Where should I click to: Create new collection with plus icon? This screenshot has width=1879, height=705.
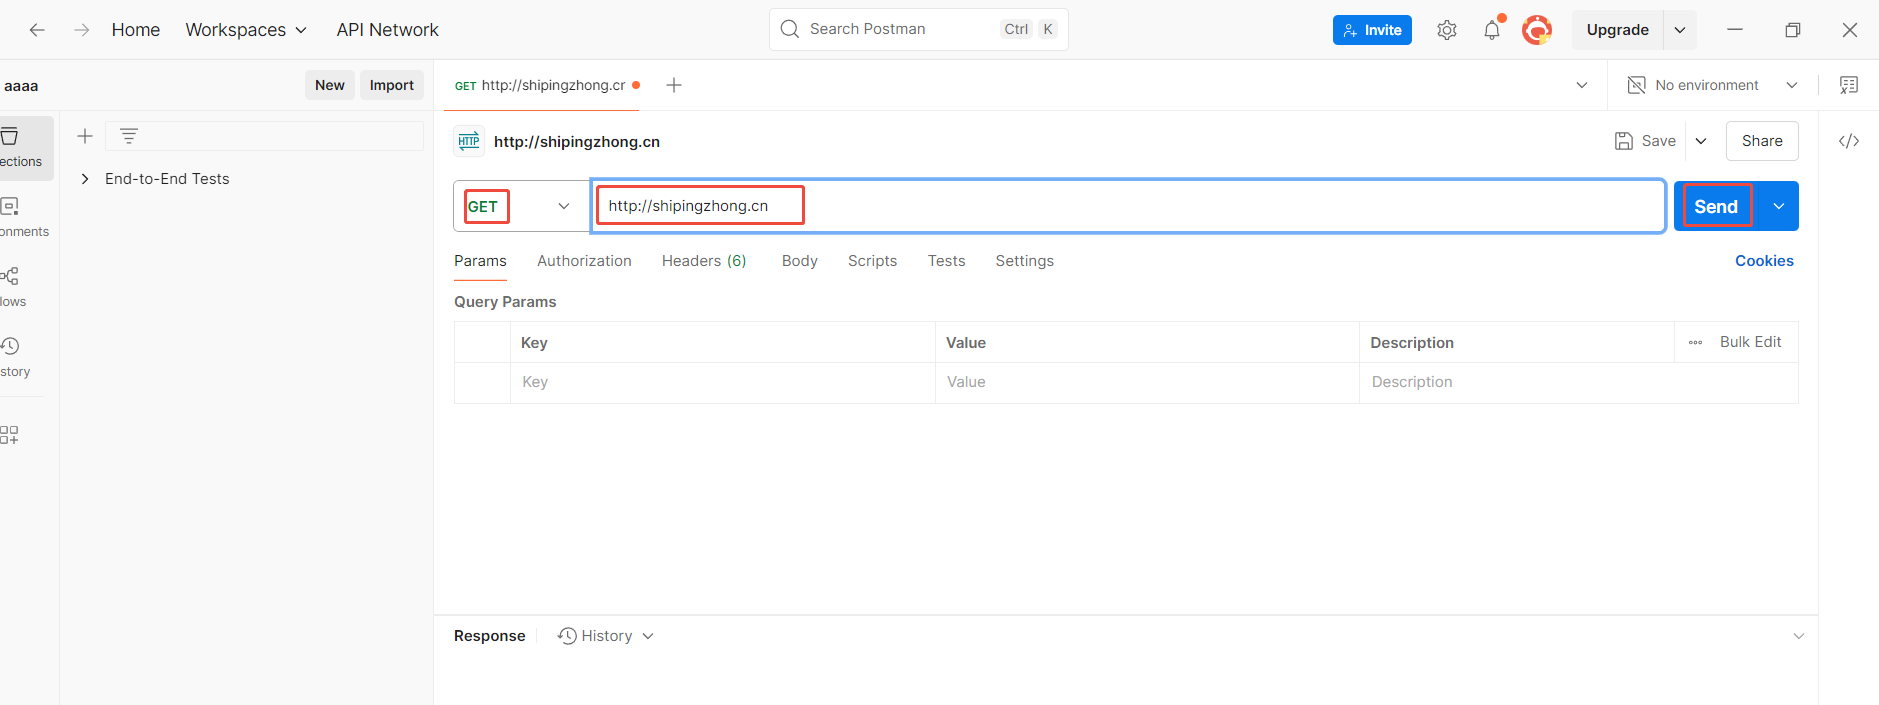(x=85, y=136)
